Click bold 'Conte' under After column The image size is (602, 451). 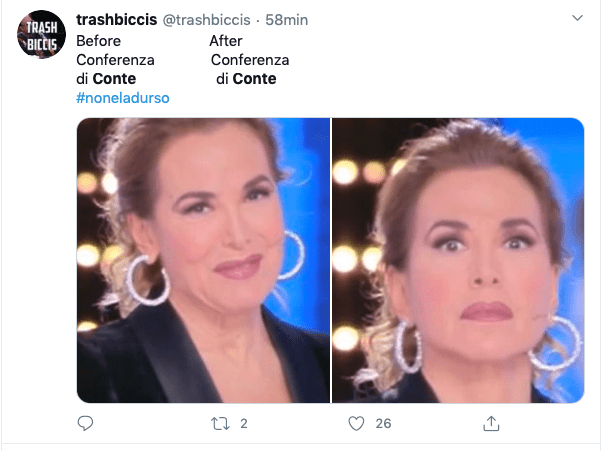[x=255, y=79]
